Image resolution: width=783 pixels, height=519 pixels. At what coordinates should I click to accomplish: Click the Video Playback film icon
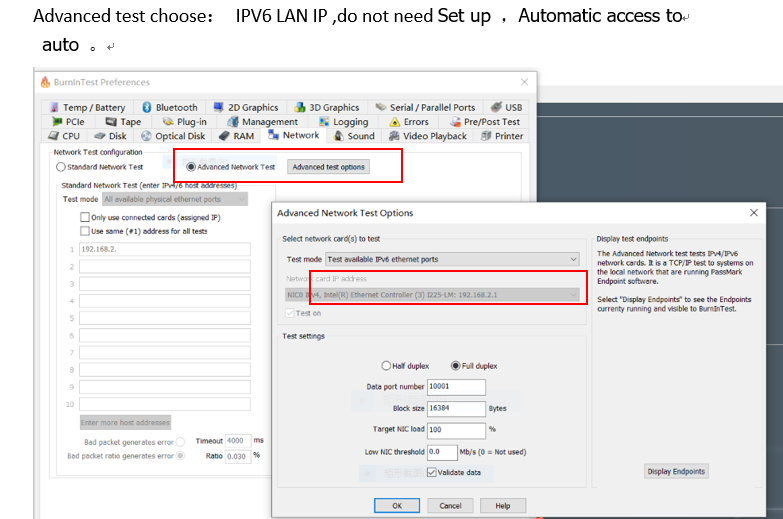tap(394, 136)
